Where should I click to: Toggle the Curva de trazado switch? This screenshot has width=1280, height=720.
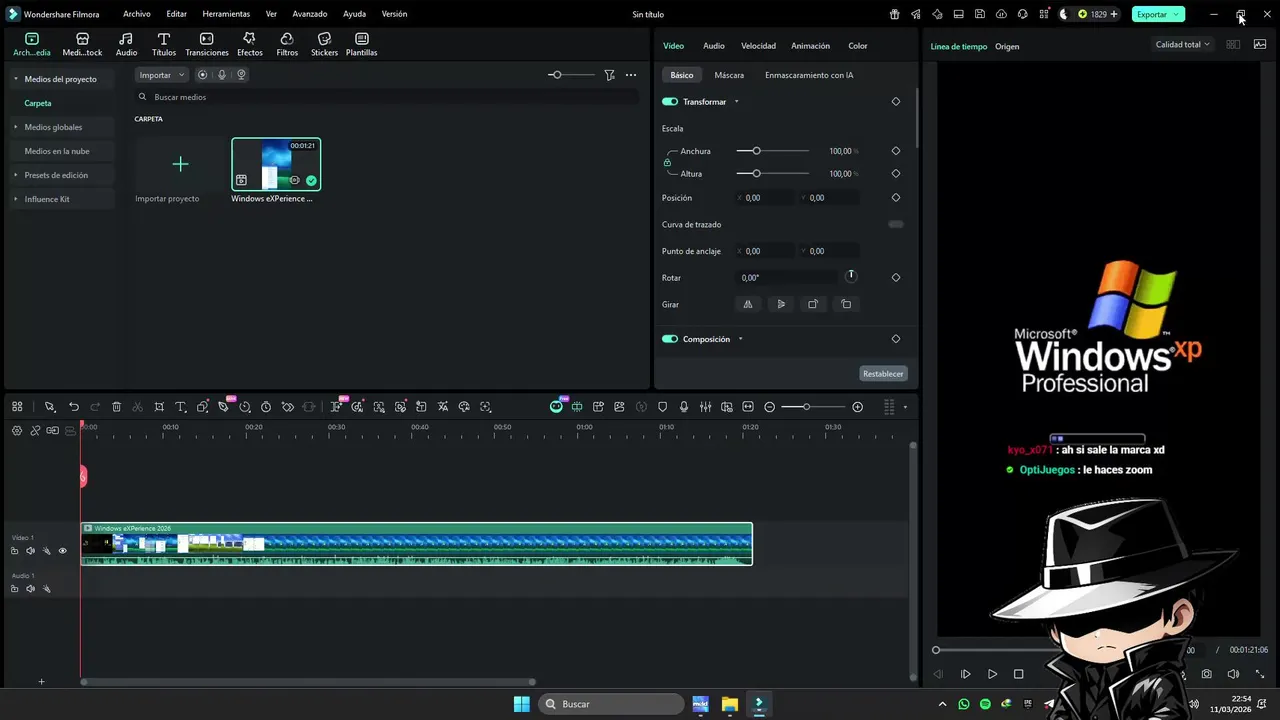click(896, 224)
